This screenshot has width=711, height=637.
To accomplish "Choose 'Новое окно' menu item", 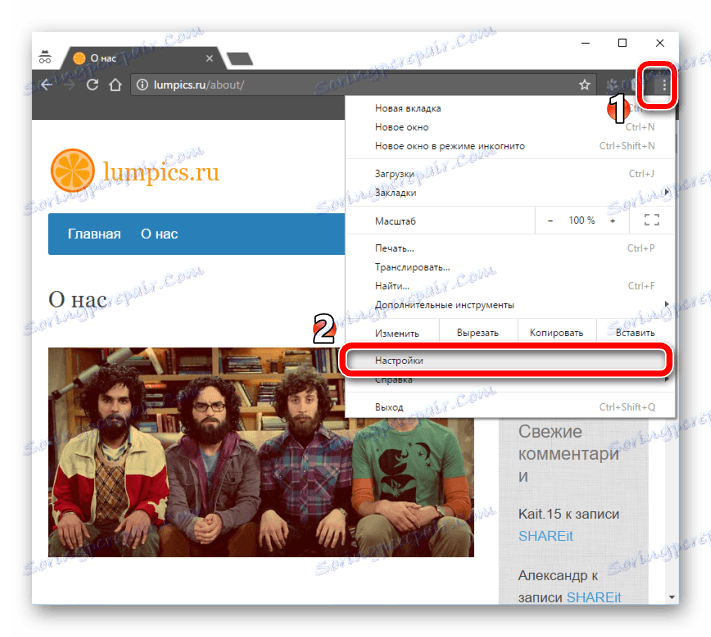I will pos(511,127).
